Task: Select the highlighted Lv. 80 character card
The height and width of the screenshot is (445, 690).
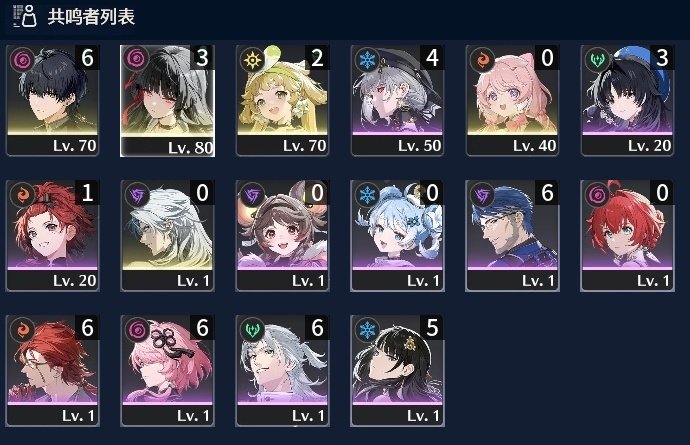Action: (167, 100)
